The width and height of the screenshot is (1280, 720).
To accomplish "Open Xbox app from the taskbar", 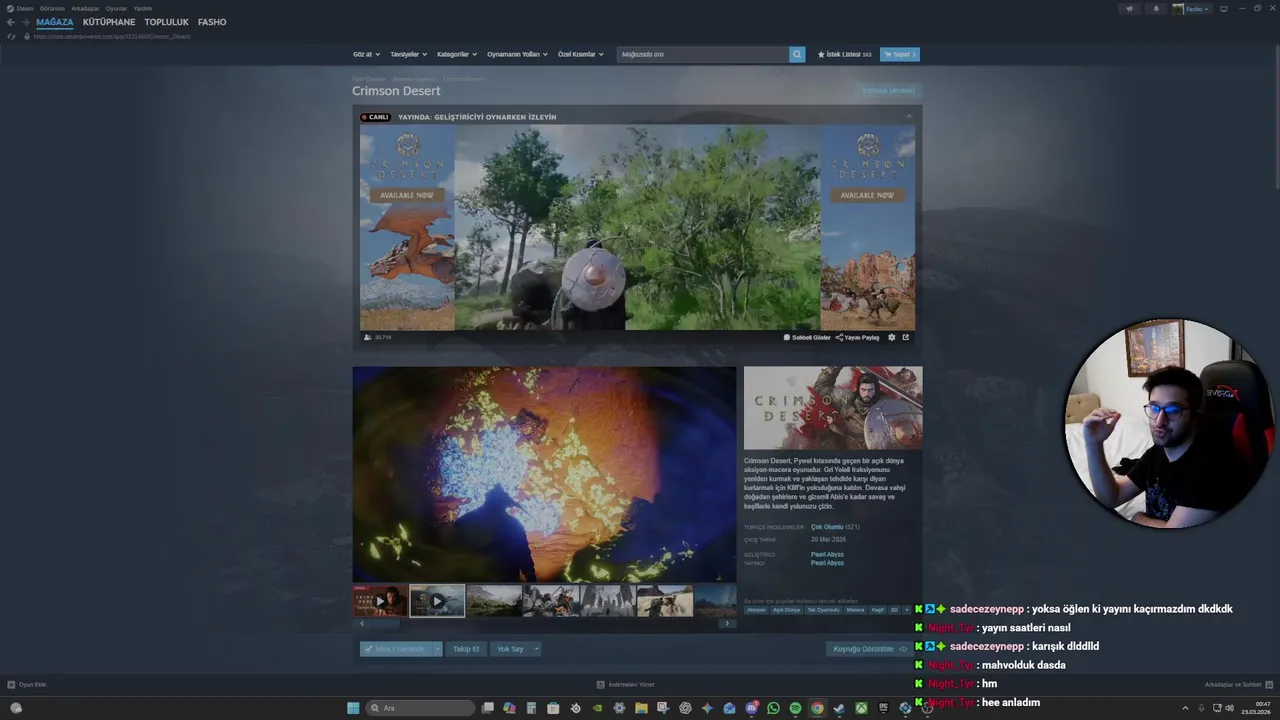I will [x=861, y=708].
